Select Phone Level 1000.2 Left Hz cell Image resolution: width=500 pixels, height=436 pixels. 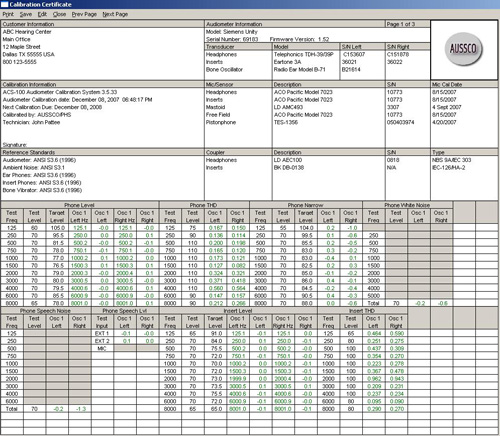[79, 258]
